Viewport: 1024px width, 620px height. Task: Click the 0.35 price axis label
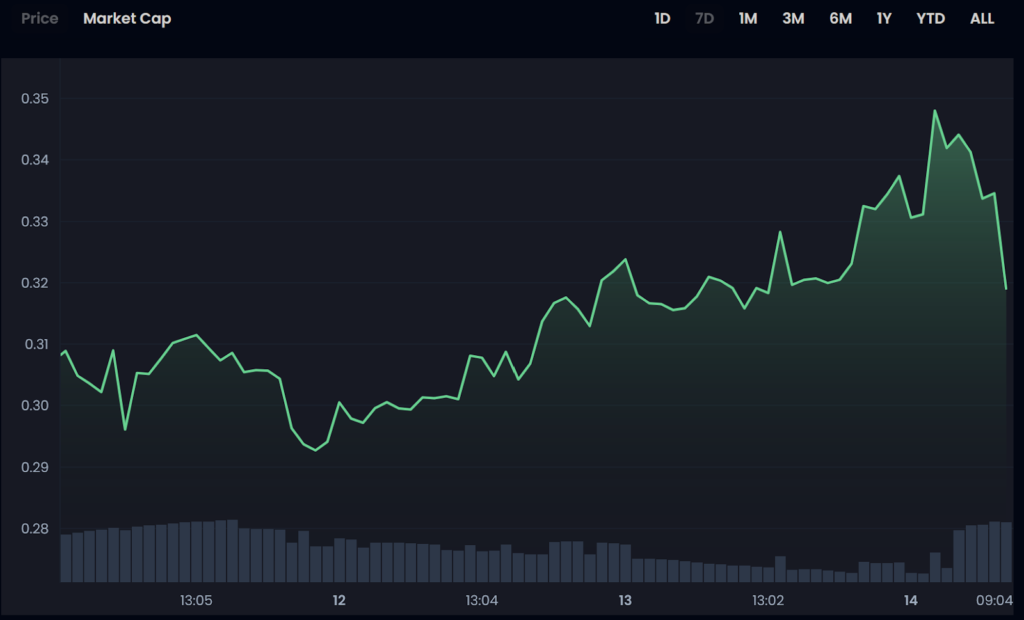(35, 99)
